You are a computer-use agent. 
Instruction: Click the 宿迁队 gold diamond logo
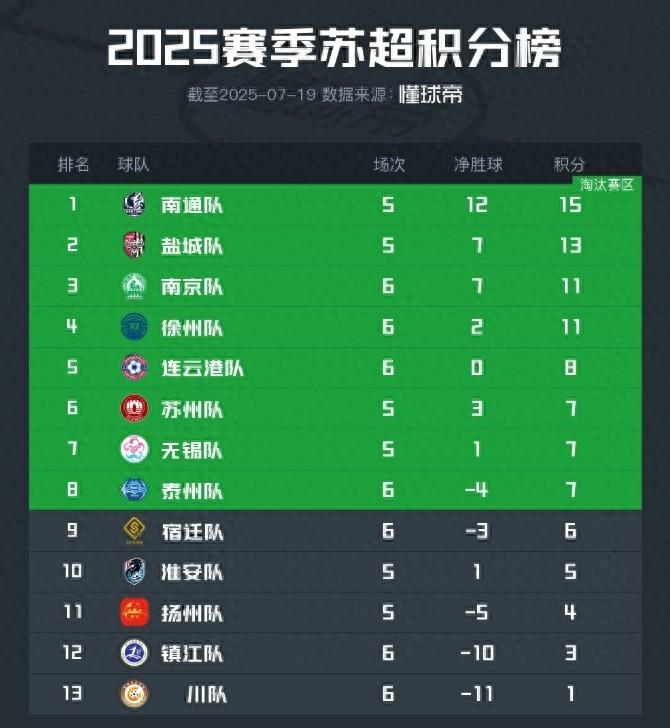tap(134, 531)
